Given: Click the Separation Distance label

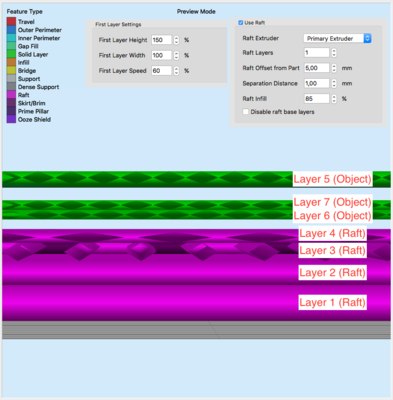Looking at the screenshot, I should 270,83.
